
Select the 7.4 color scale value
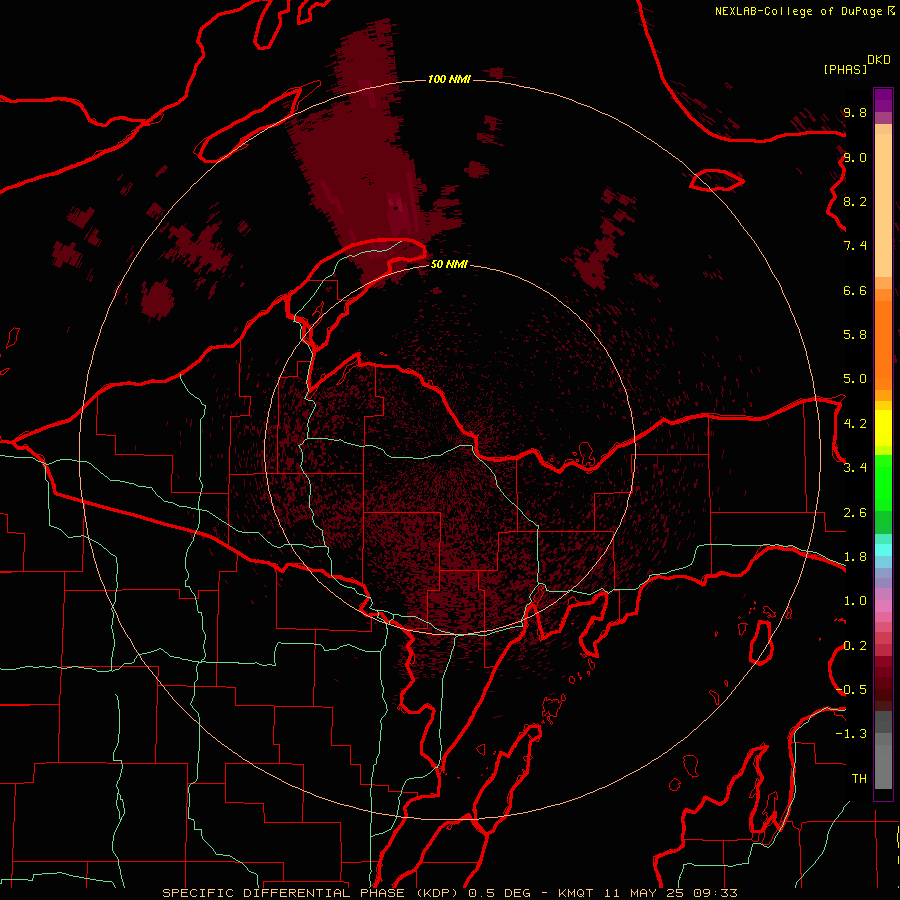tap(855, 246)
